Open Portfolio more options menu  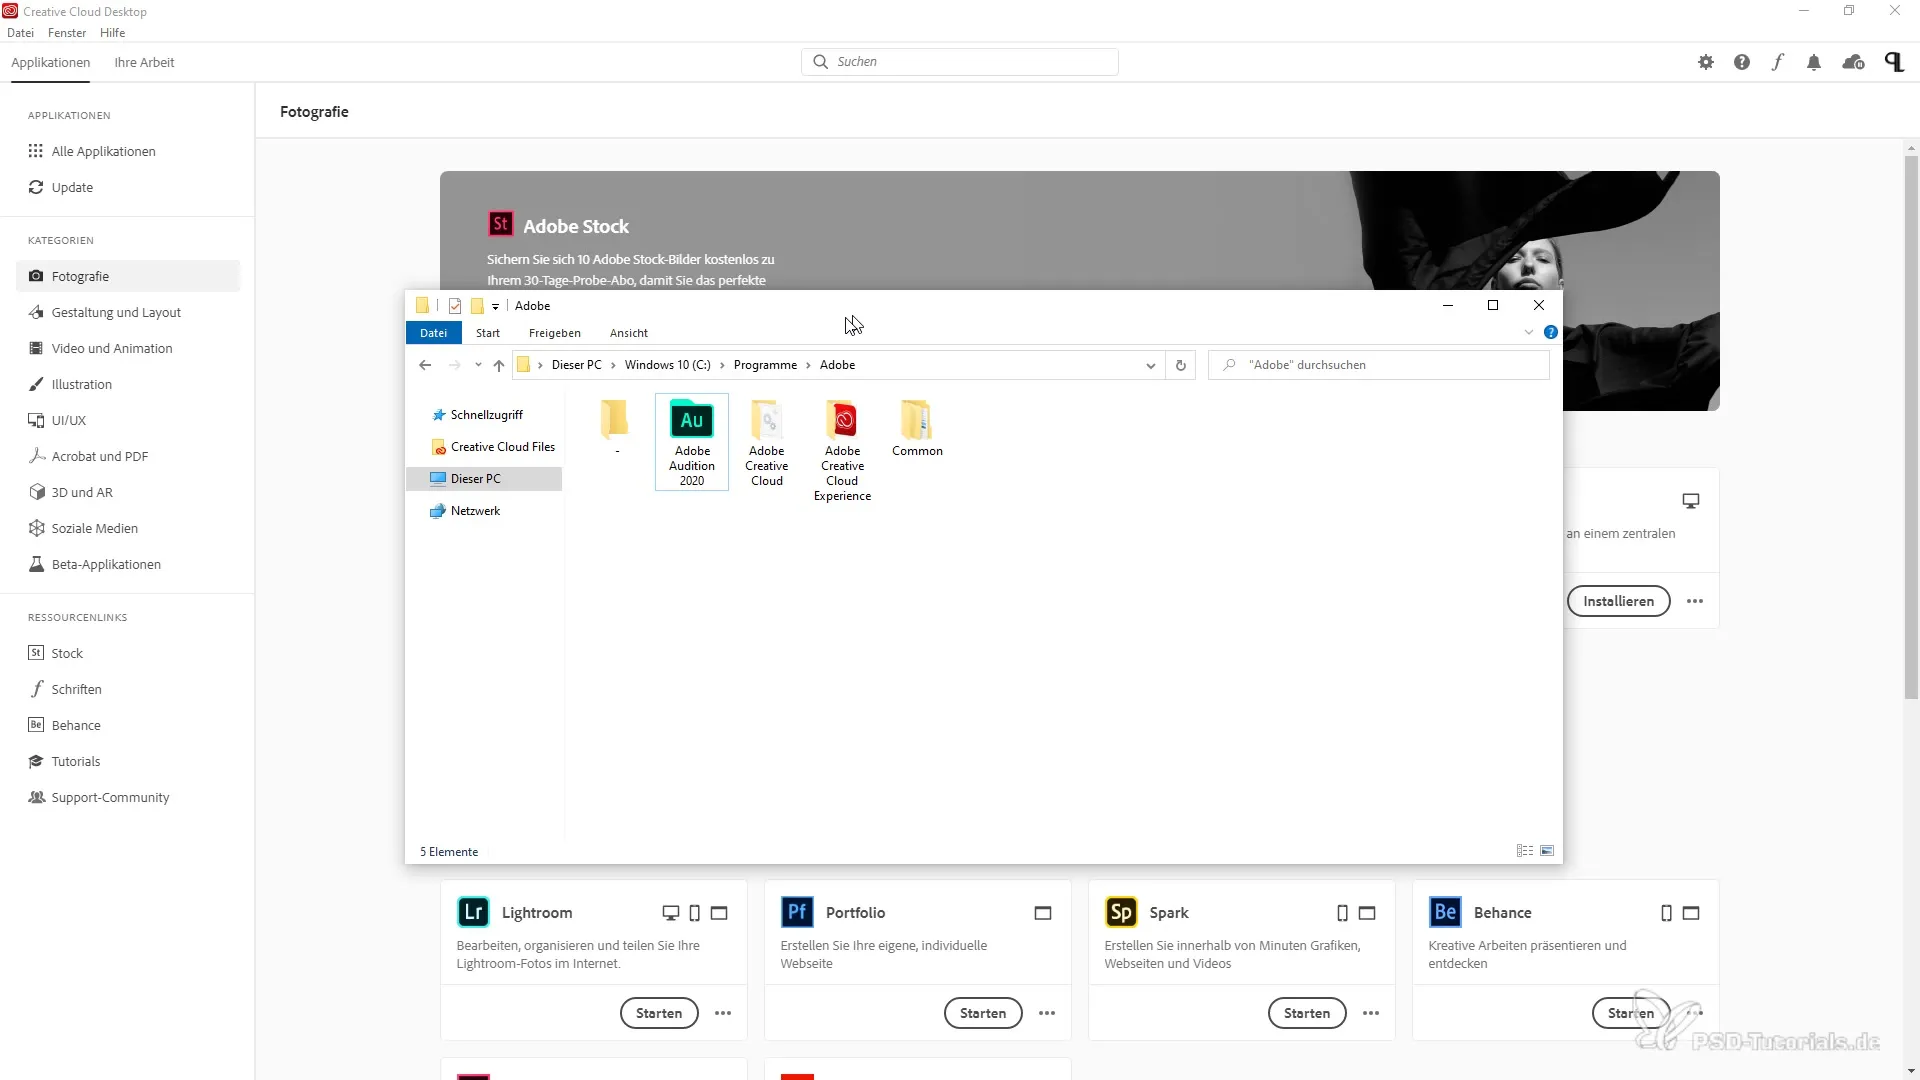pyautogui.click(x=1047, y=1013)
